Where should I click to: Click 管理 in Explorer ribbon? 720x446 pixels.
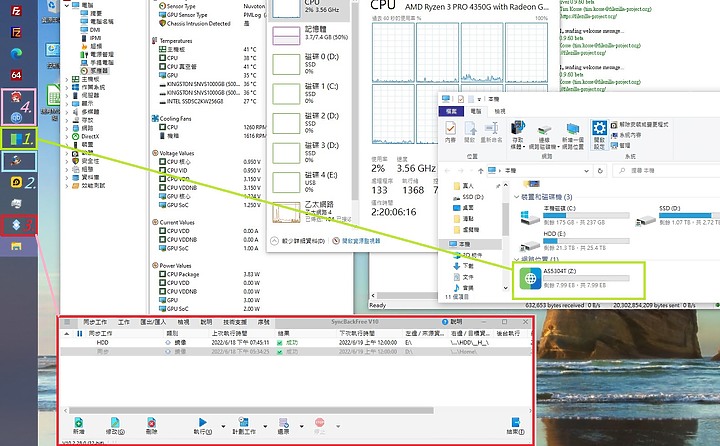(620, 145)
